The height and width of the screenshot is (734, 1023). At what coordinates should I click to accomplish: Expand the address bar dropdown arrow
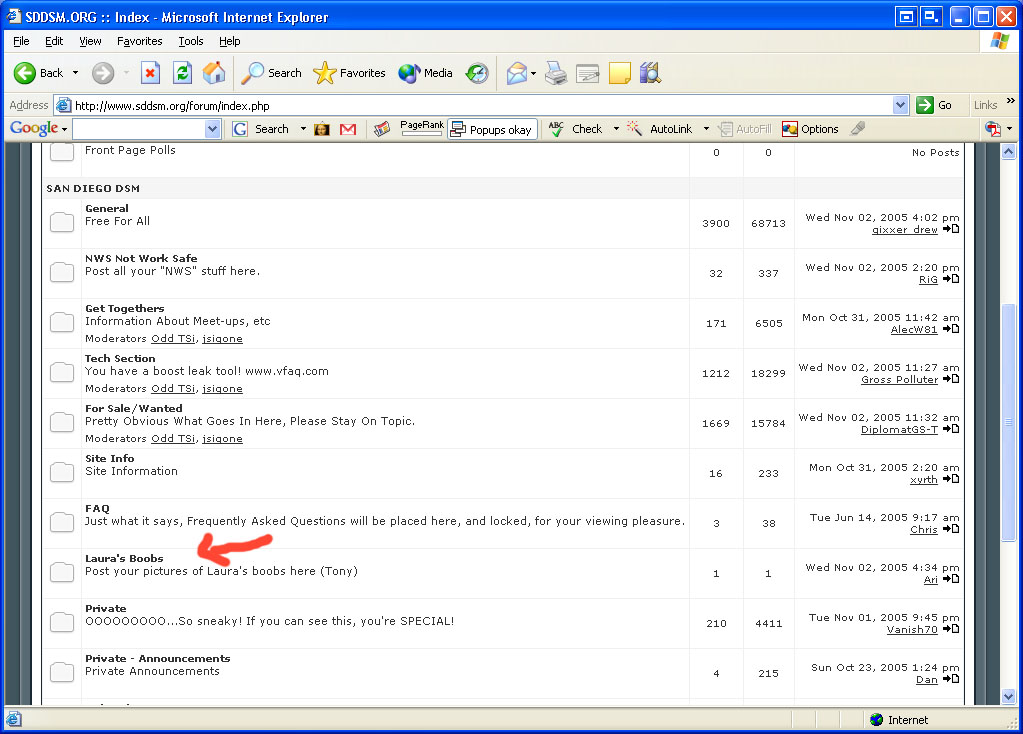[x=900, y=105]
